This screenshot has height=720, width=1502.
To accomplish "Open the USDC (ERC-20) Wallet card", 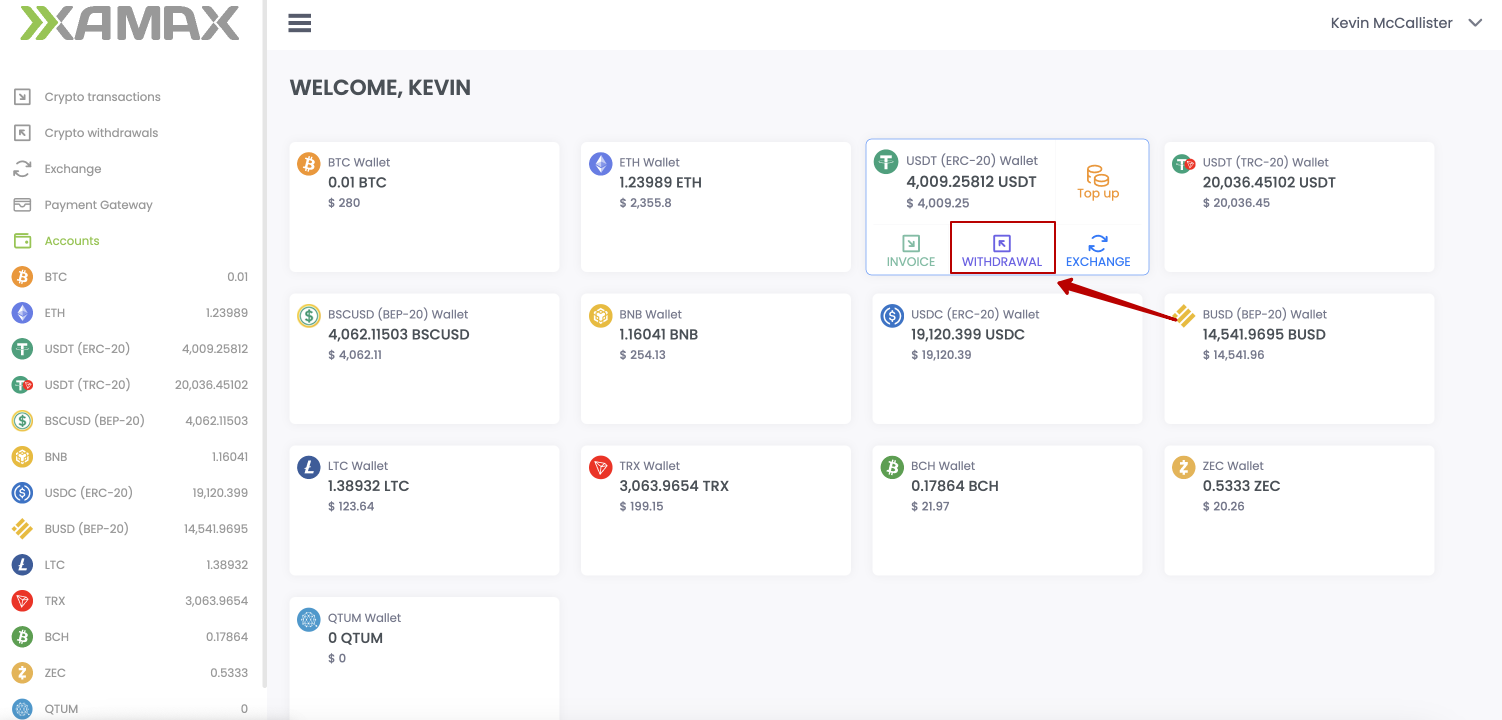I will (1007, 359).
